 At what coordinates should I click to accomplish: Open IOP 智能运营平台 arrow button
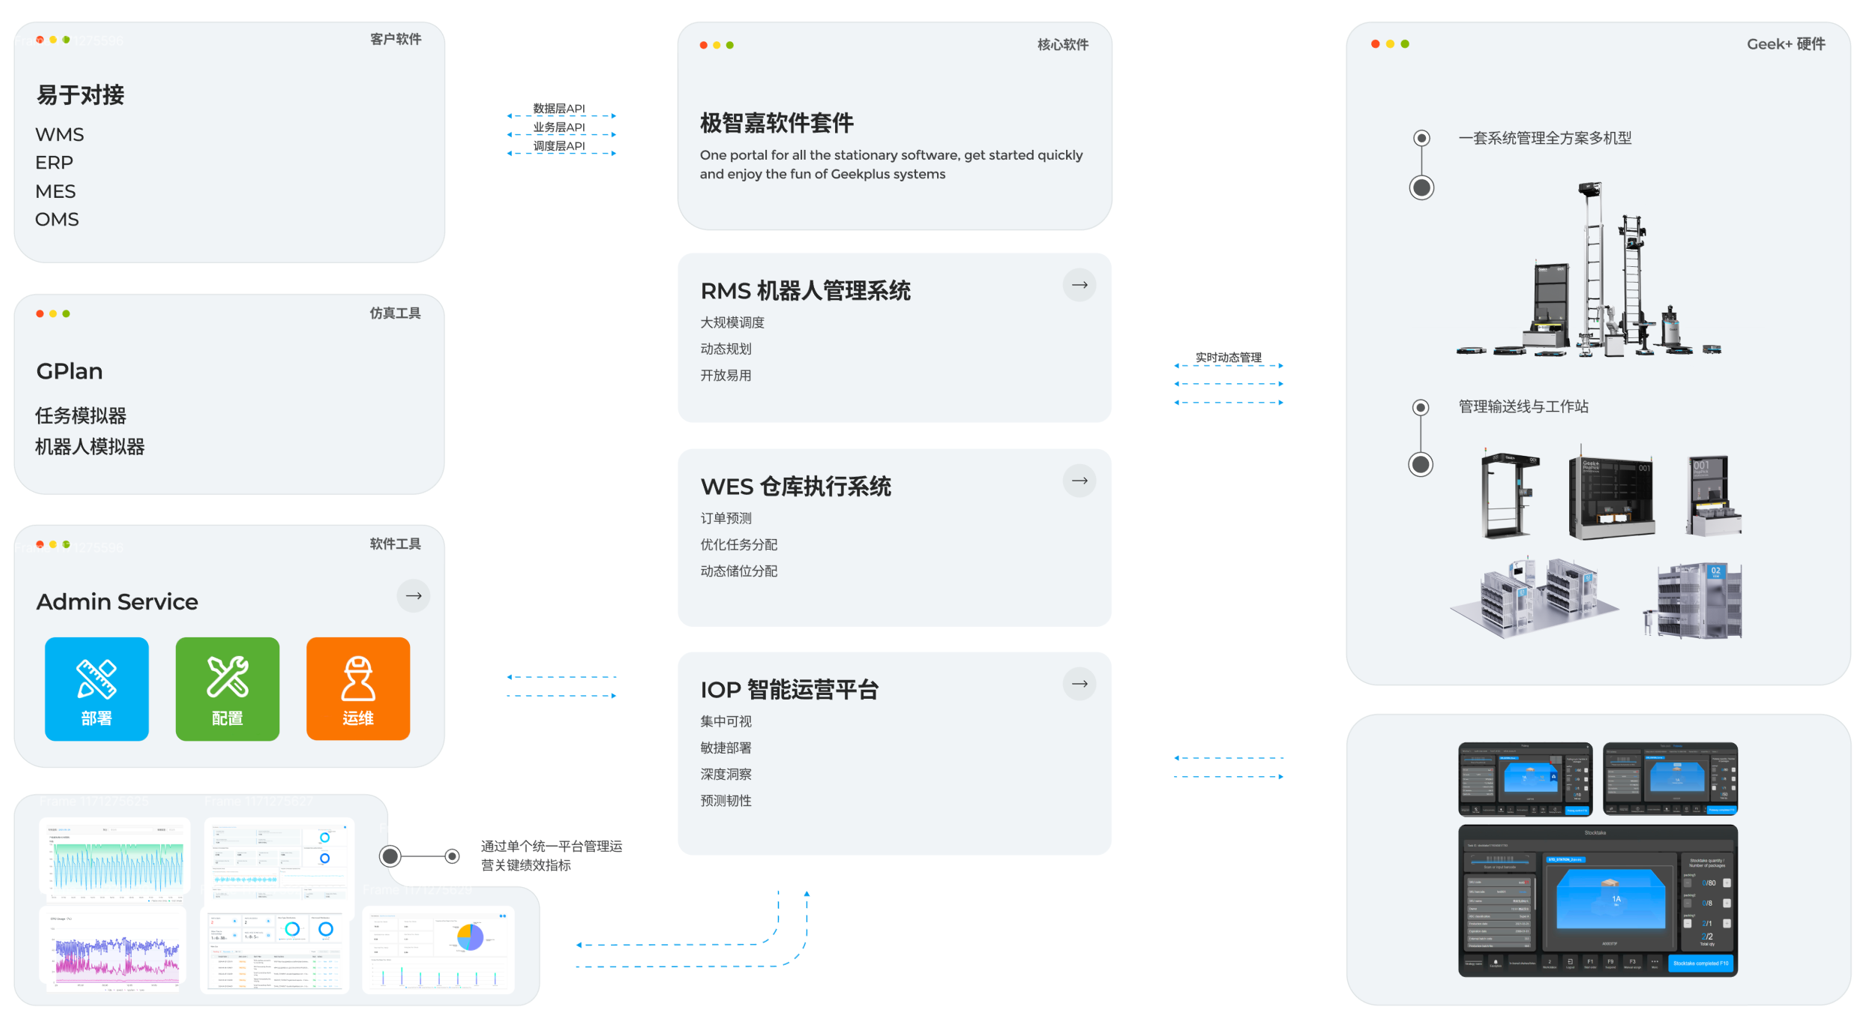[1079, 684]
